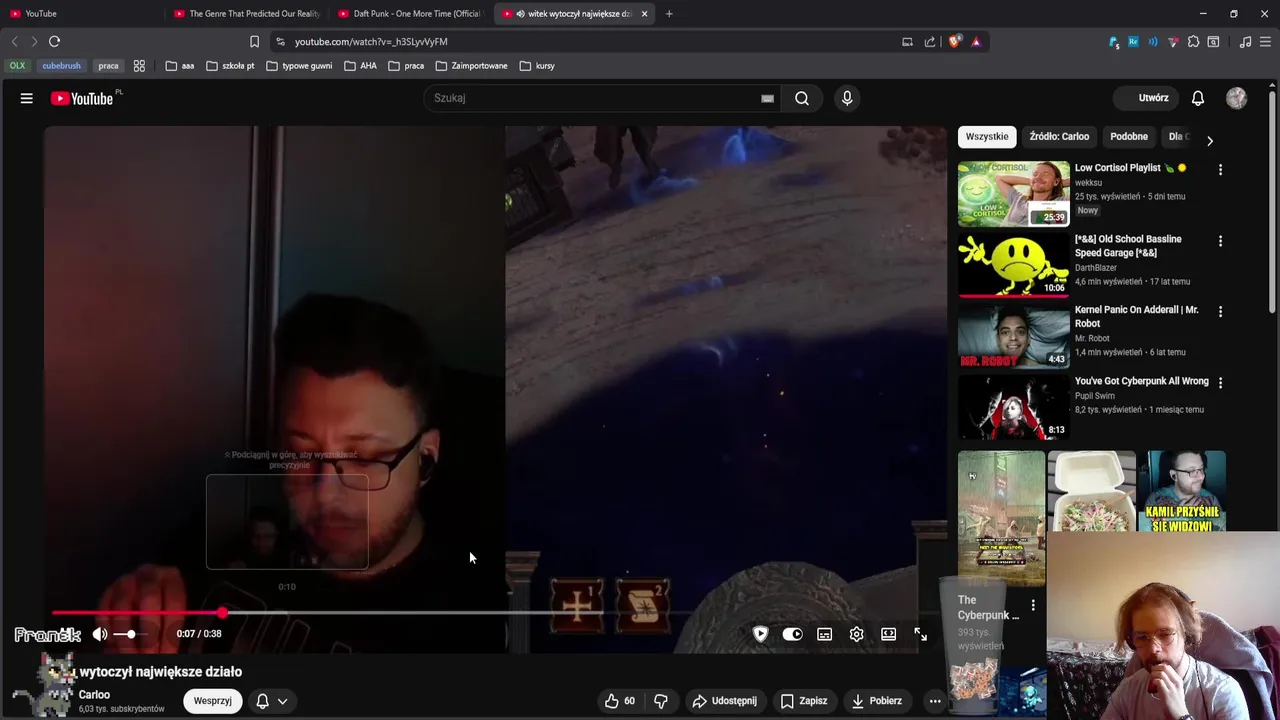
Task: Open options for Old School Bassline video
Action: point(1220,241)
